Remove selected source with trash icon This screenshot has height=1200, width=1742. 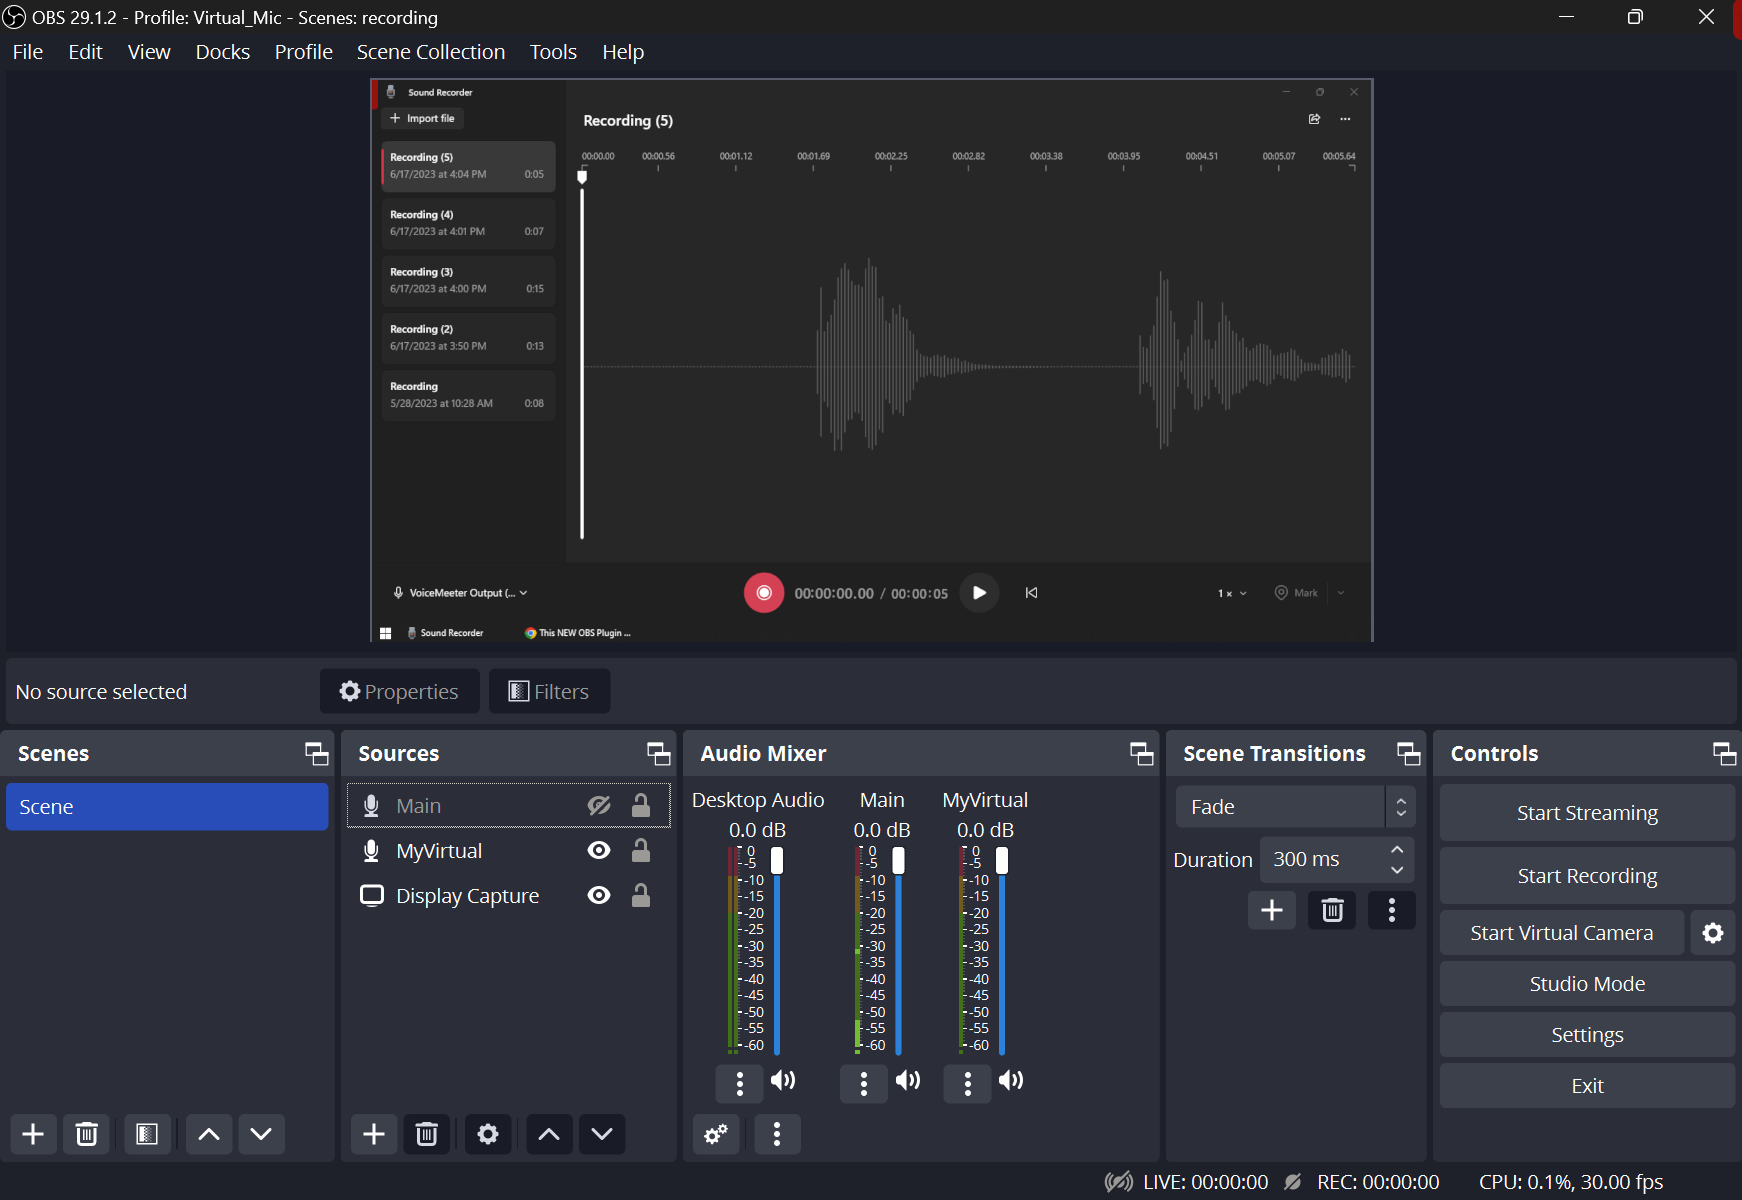(x=427, y=1134)
